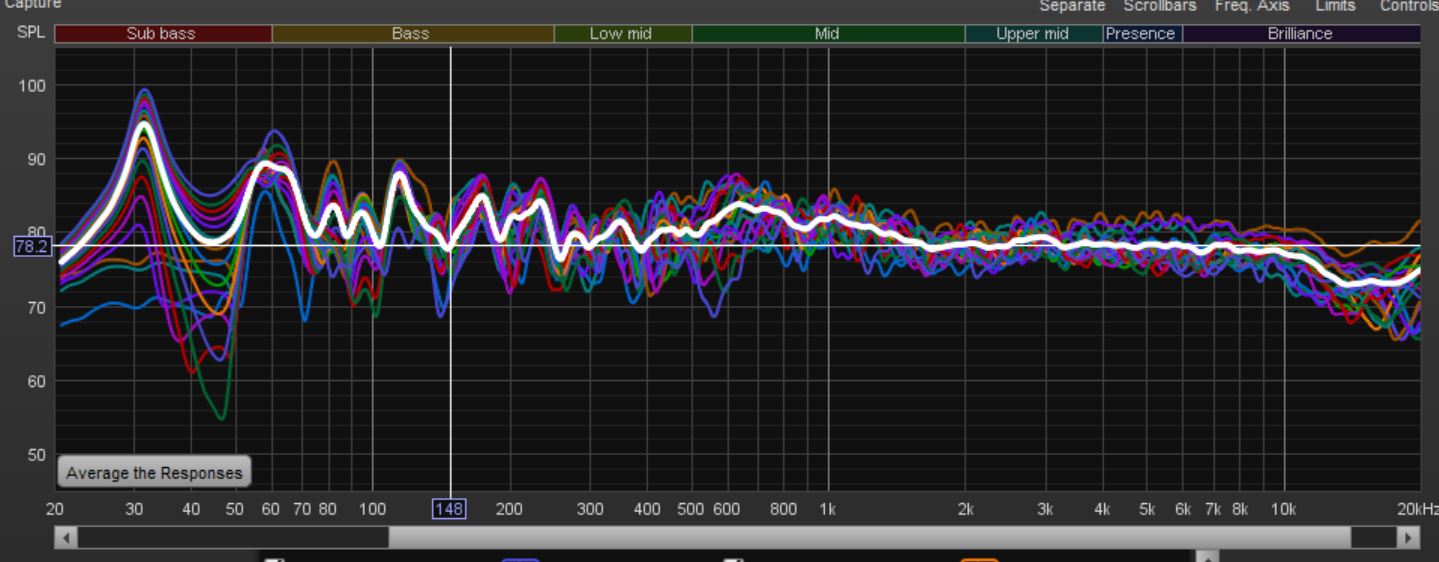Click the horizontal scrollbar right arrow

(1407, 538)
